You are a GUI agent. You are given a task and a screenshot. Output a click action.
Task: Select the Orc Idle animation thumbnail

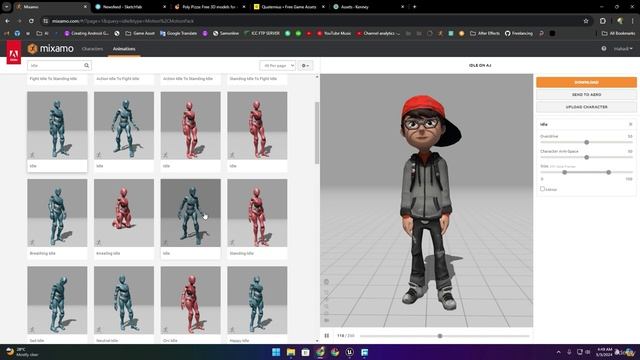point(191,300)
